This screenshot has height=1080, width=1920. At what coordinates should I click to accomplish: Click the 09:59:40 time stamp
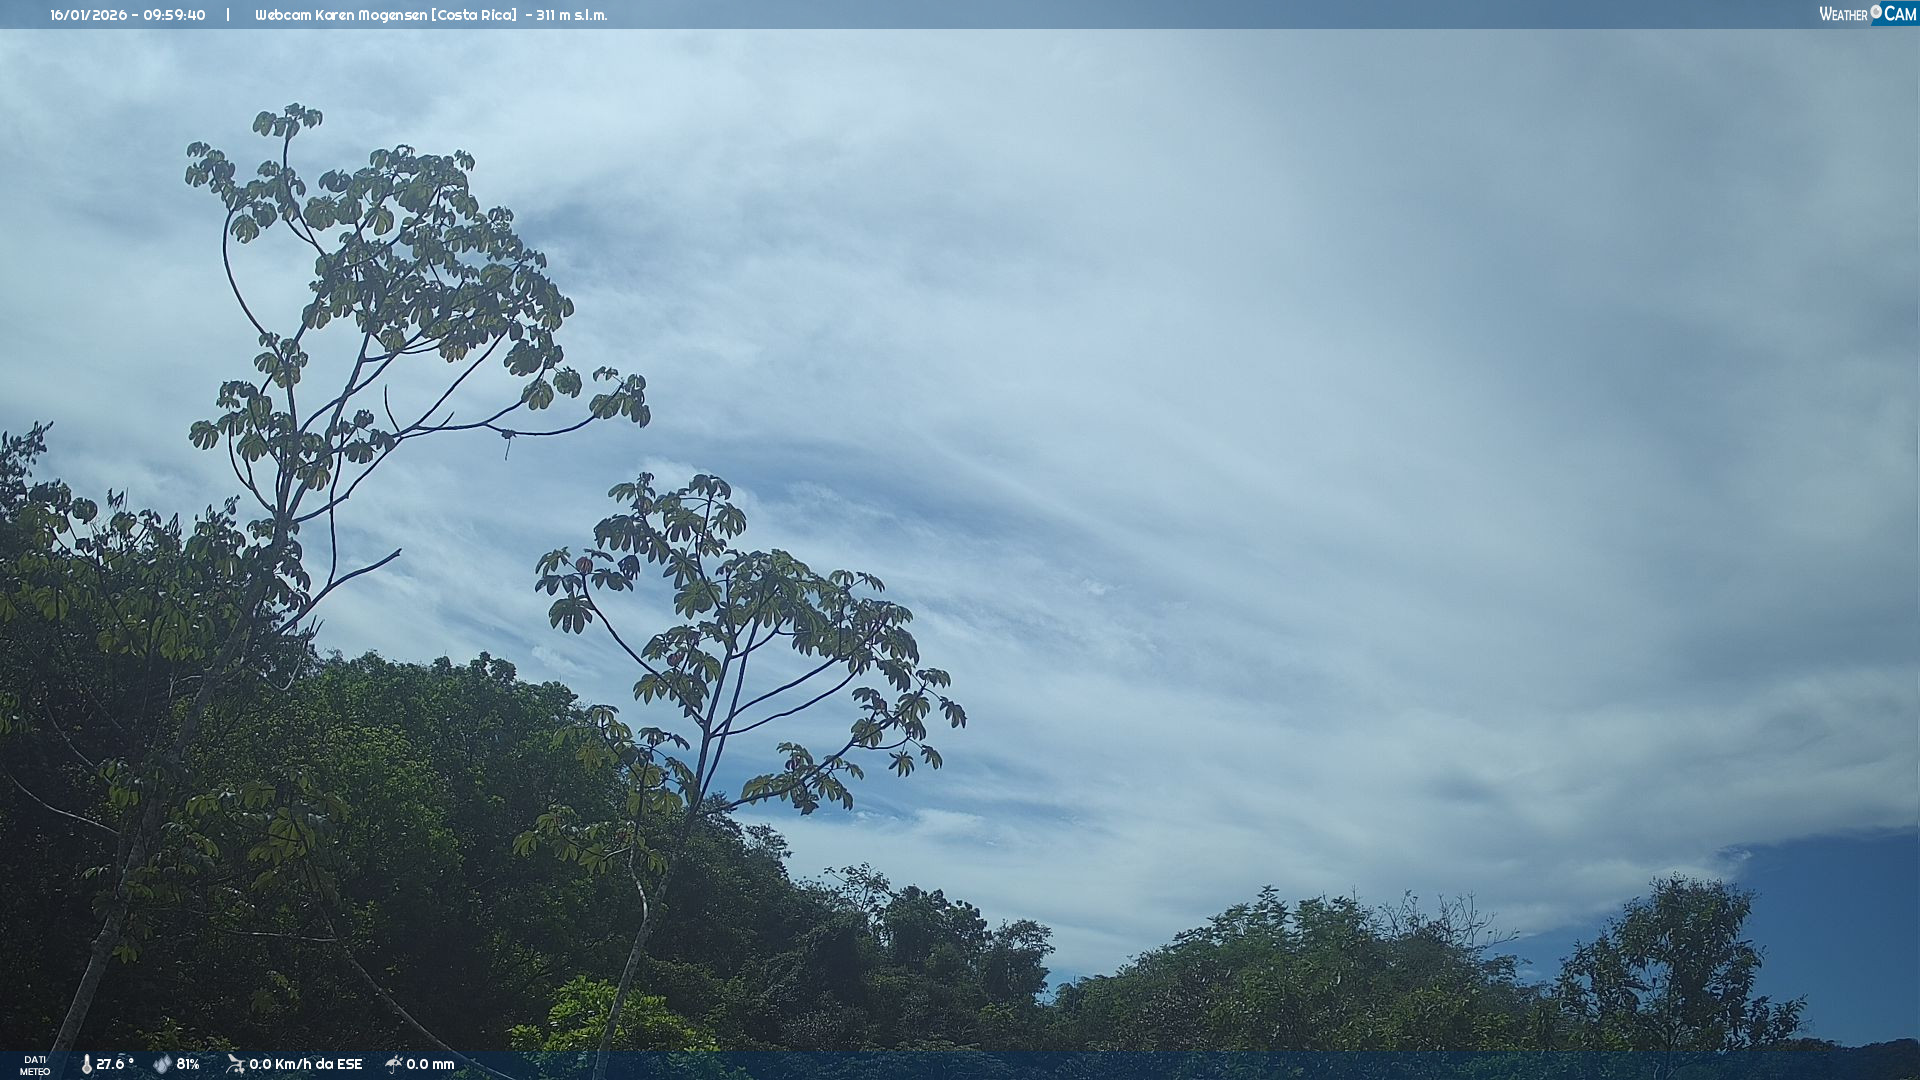(175, 15)
